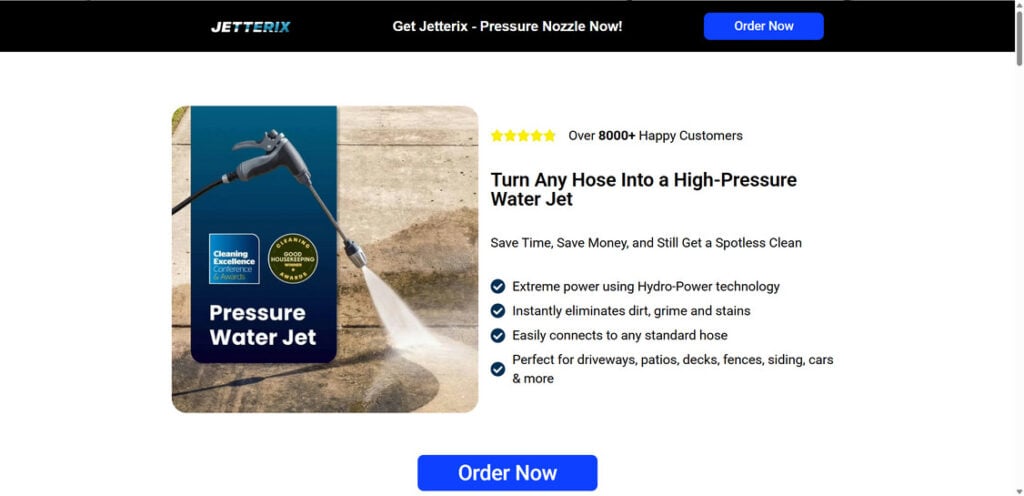
Task: Click the large Order Now button
Action: click(507, 473)
